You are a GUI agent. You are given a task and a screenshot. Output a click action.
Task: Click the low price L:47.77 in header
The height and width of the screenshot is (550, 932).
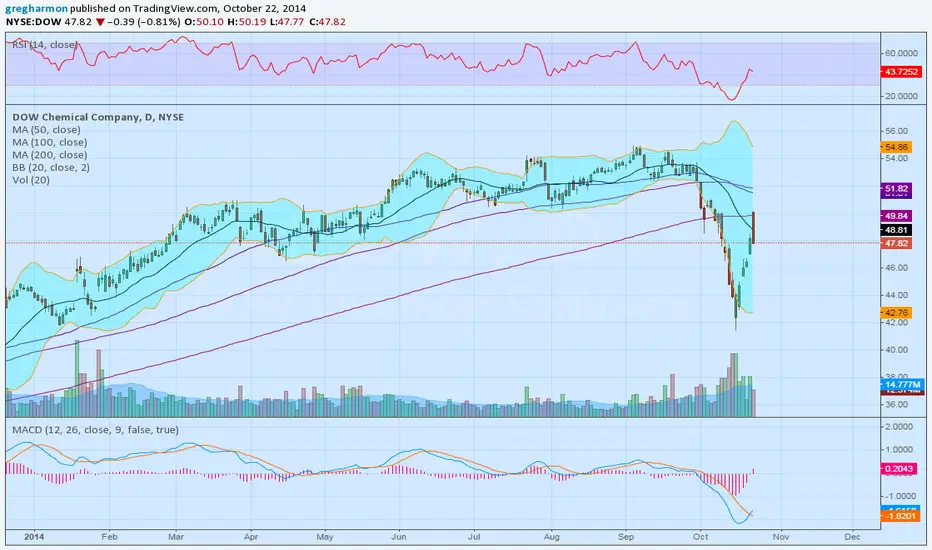286,21
